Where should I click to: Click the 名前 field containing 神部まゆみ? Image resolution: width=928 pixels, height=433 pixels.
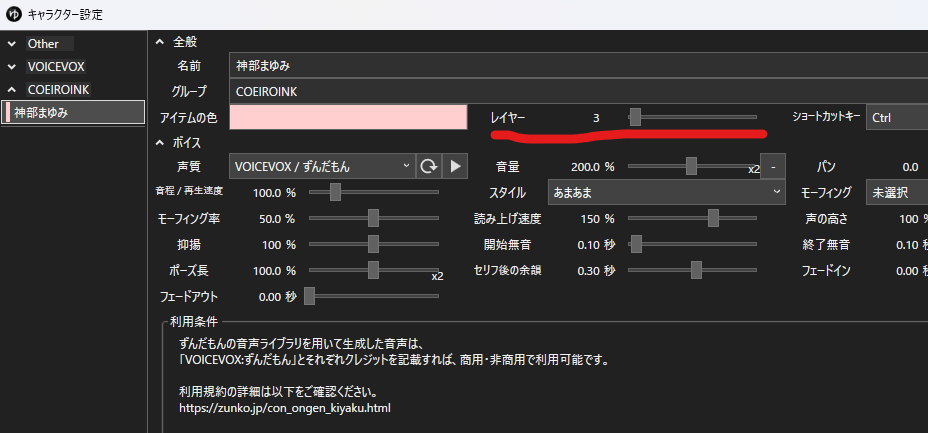[x=578, y=66]
